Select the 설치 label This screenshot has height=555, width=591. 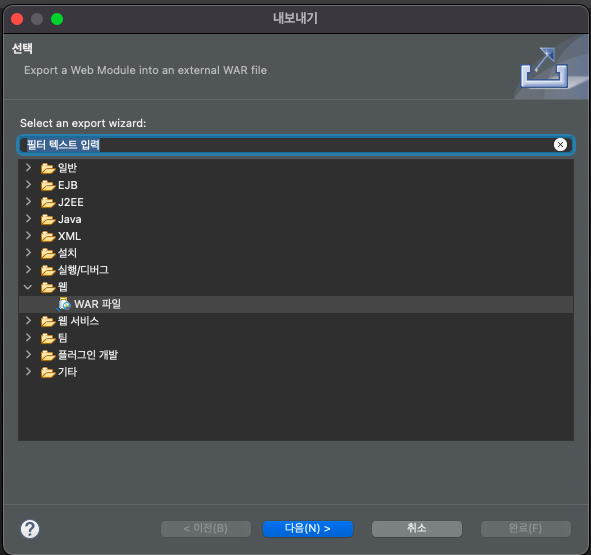(x=67, y=253)
